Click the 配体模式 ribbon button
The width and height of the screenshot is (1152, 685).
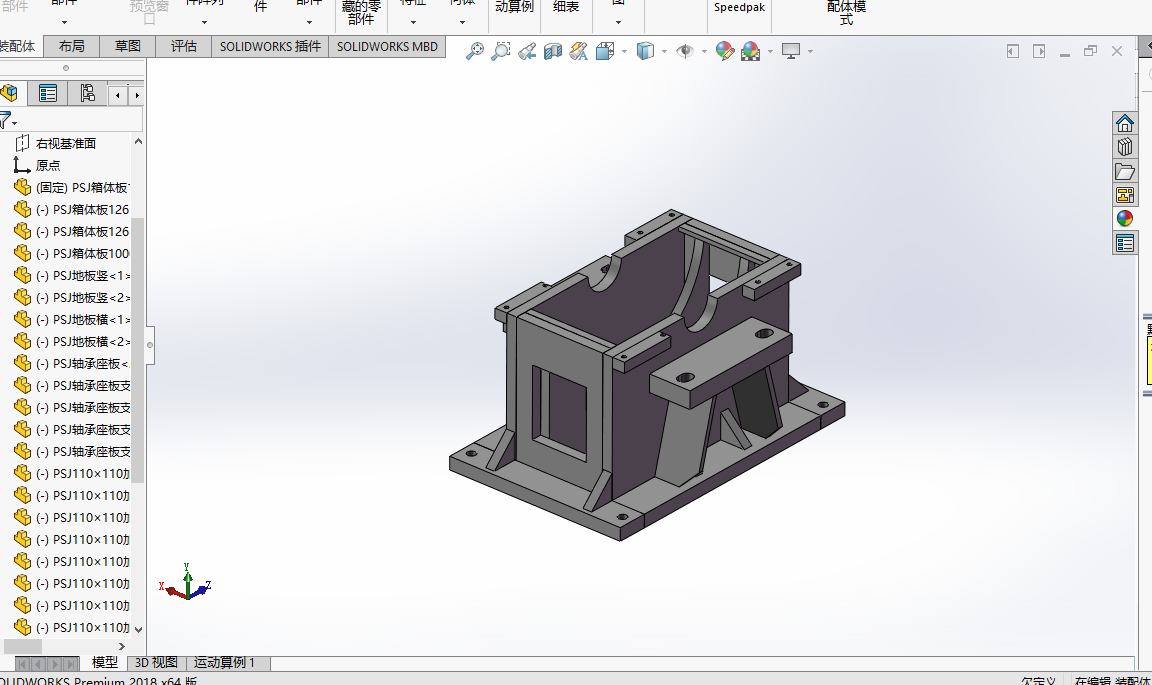point(846,12)
